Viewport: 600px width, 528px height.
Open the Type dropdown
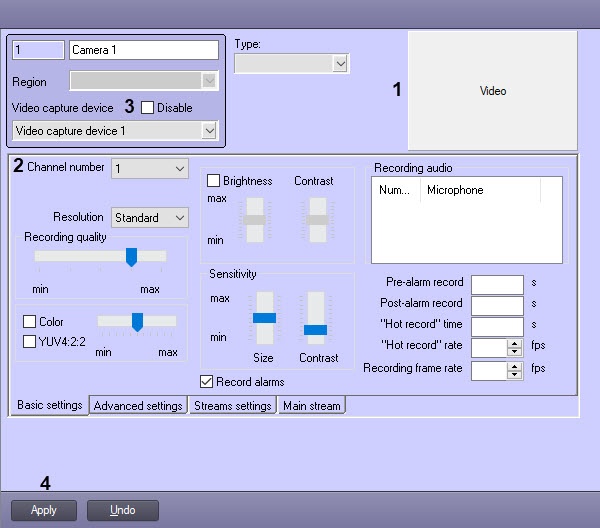pyautogui.click(x=340, y=64)
